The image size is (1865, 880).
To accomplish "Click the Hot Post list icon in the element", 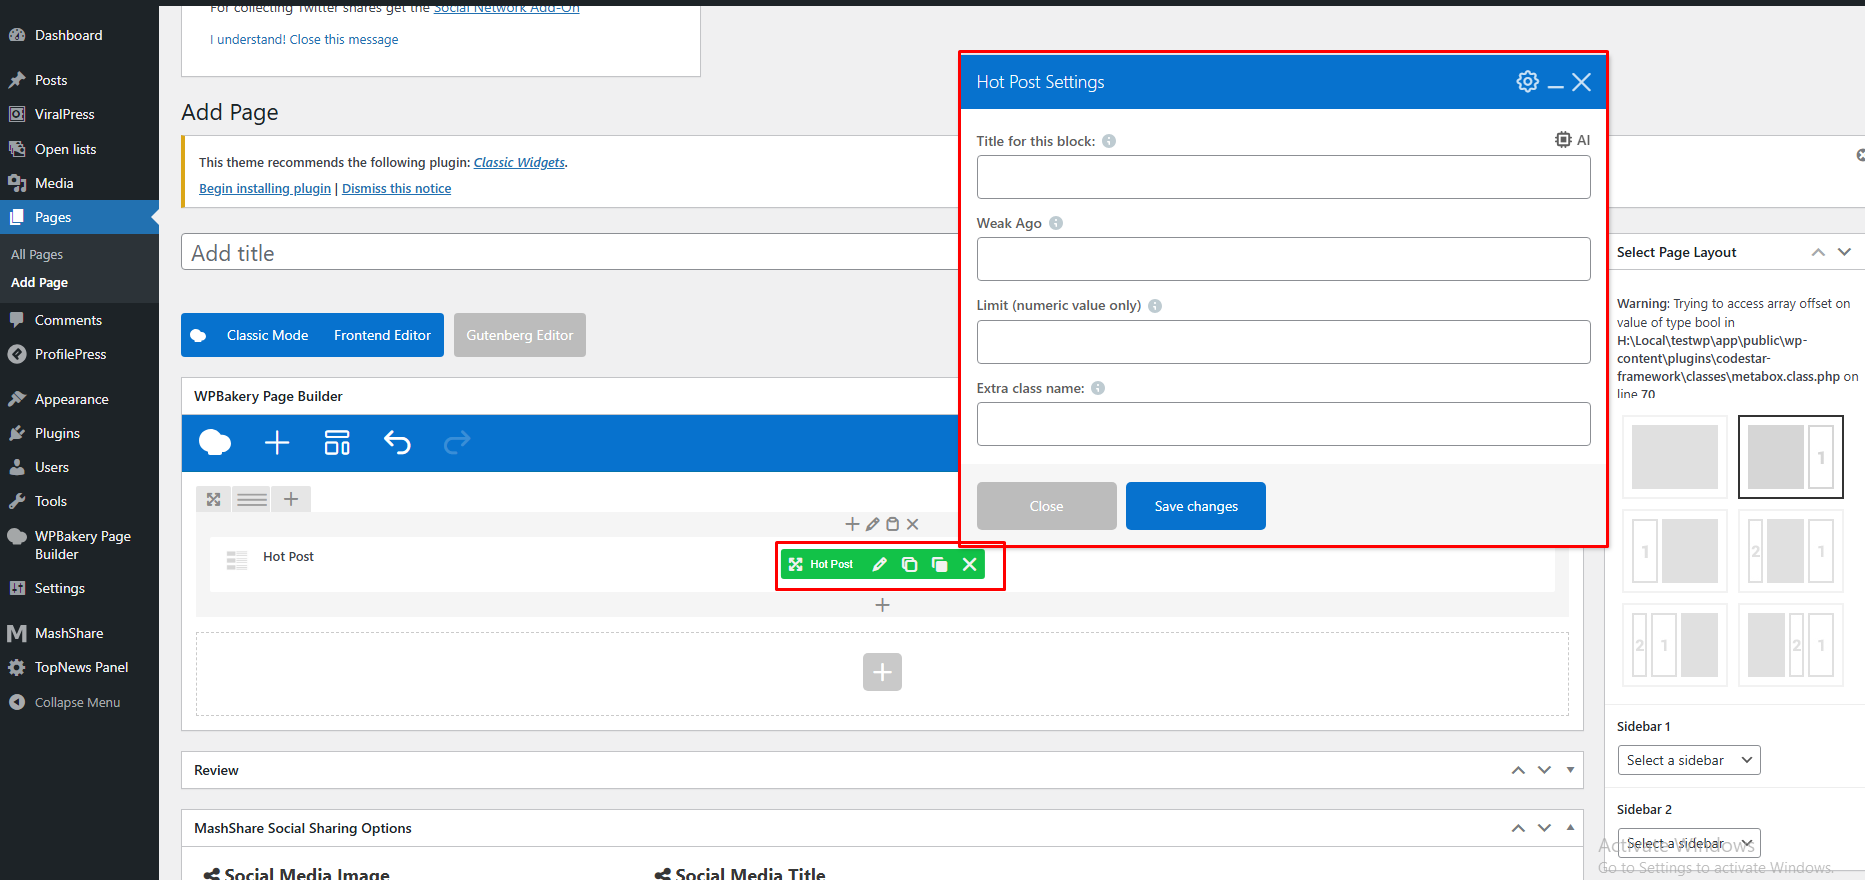I will 237,561.
